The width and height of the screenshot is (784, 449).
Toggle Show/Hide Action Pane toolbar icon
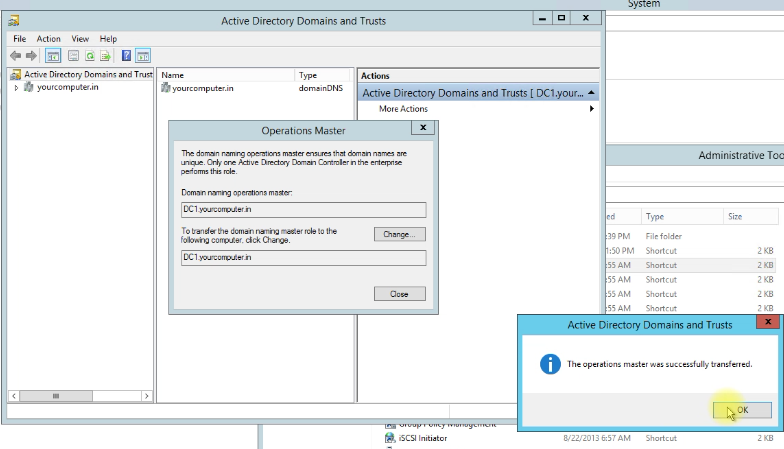pyautogui.click(x=143, y=56)
